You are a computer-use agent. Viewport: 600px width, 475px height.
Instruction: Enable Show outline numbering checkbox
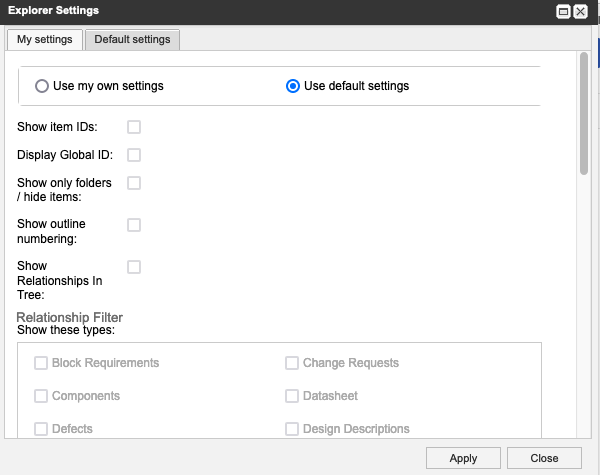pyautogui.click(x=134, y=225)
